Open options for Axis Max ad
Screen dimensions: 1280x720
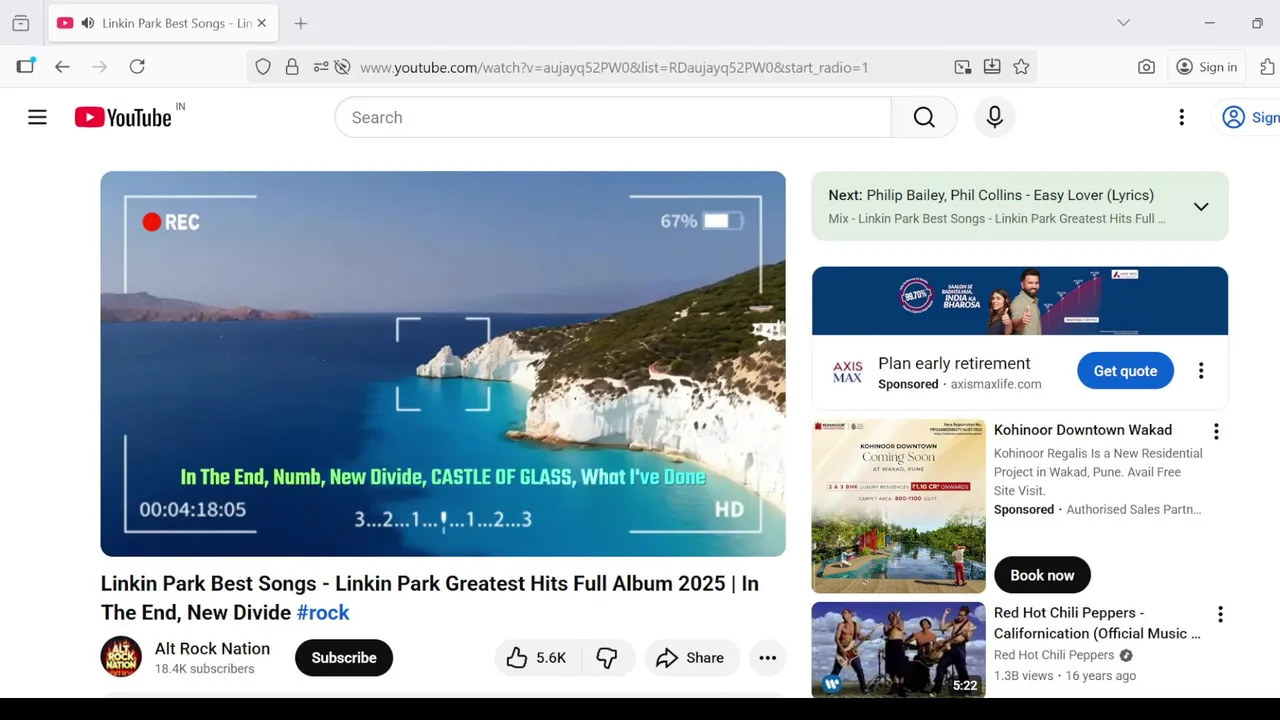point(1201,371)
